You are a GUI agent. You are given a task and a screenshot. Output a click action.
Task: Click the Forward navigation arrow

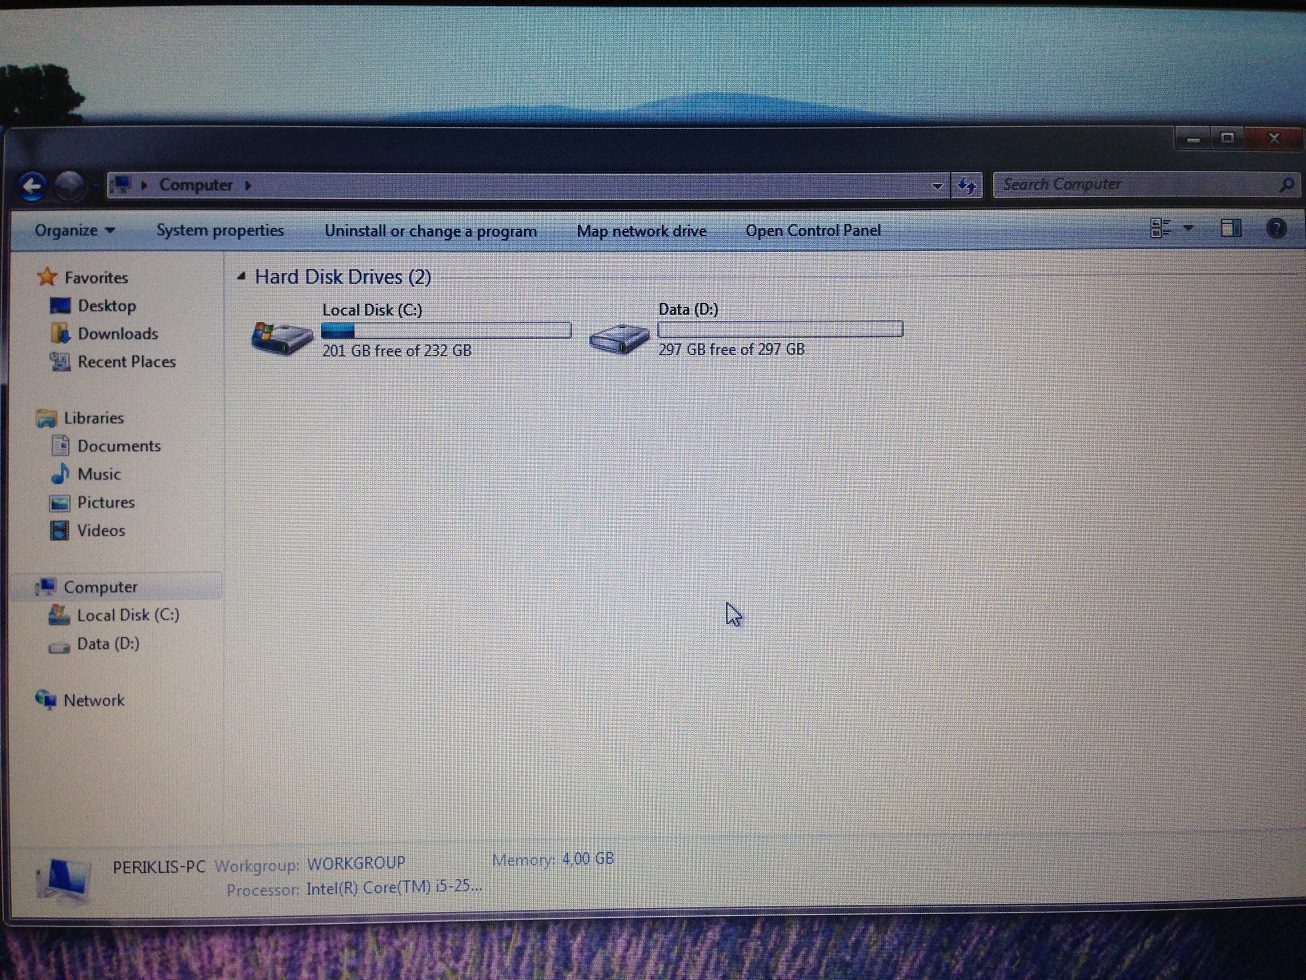[69, 186]
